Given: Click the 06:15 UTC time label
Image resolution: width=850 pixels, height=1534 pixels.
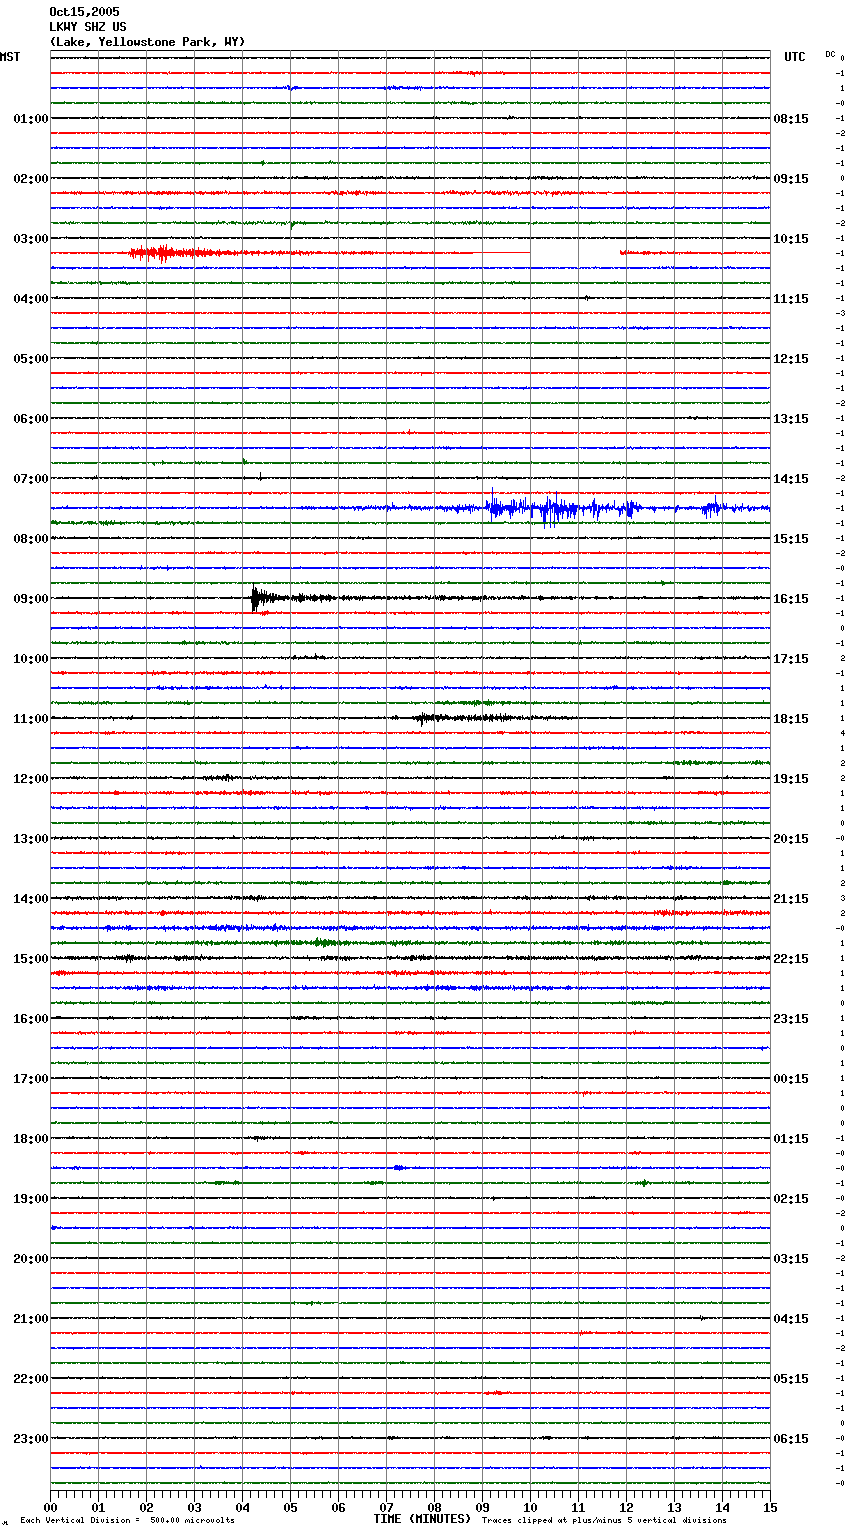Looking at the screenshot, I should [x=791, y=1439].
